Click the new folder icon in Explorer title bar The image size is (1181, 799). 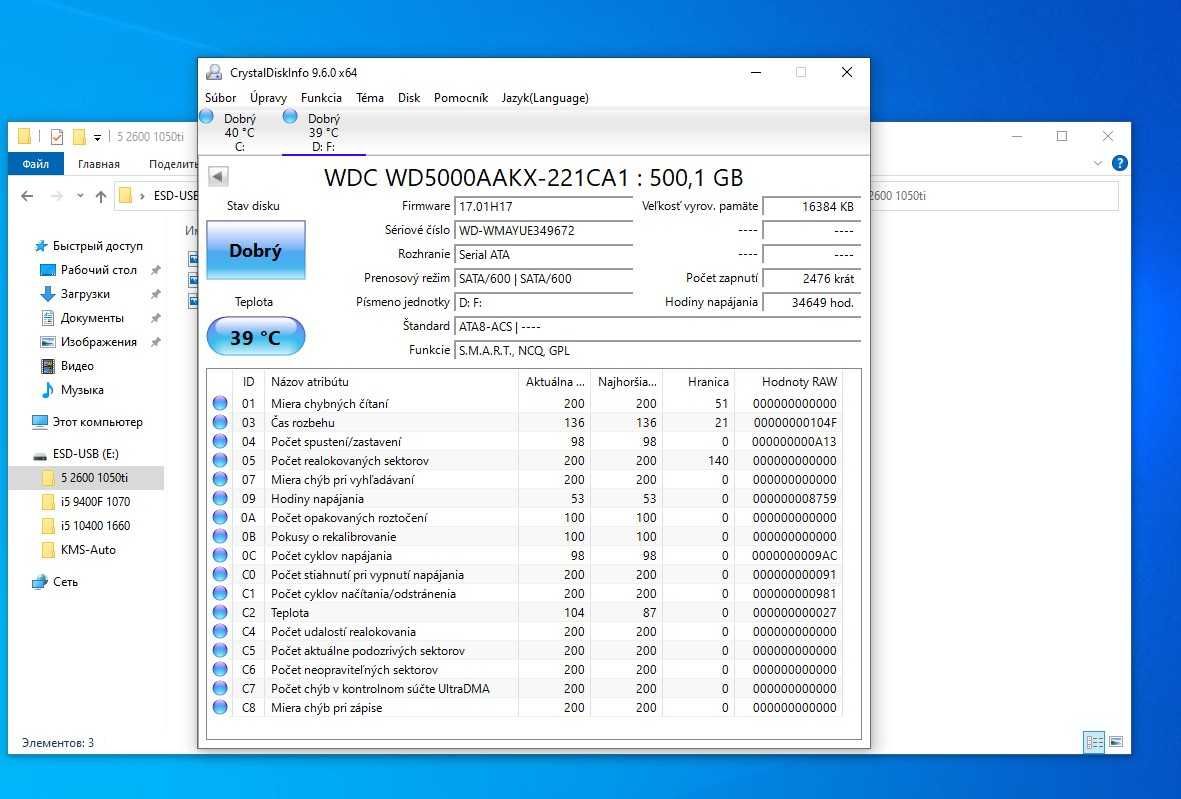coord(79,136)
